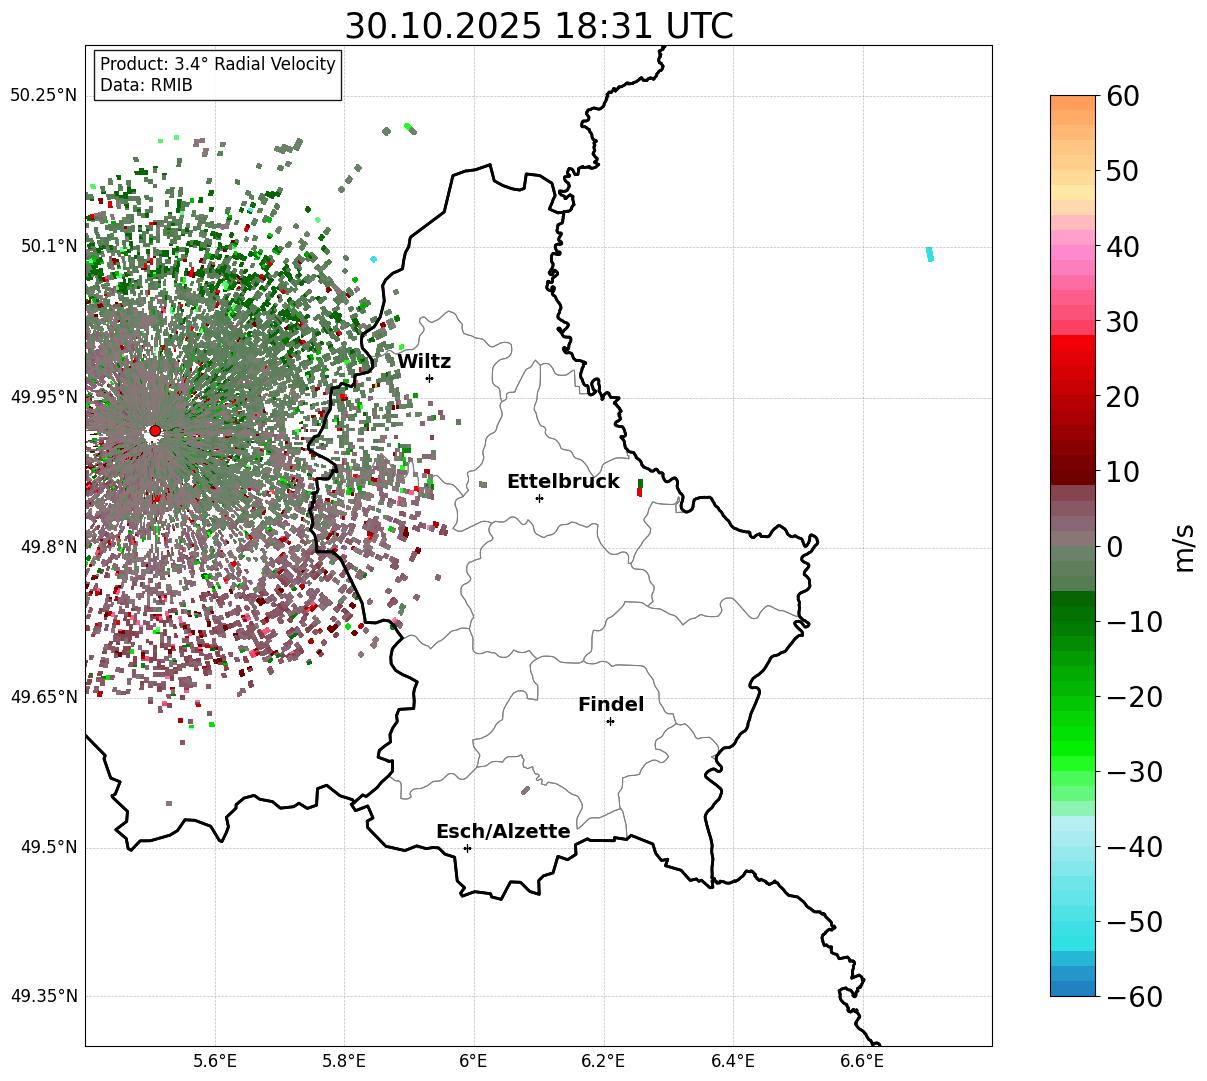Click the colorbar value 40
1207x1081 pixels.
1121,246
